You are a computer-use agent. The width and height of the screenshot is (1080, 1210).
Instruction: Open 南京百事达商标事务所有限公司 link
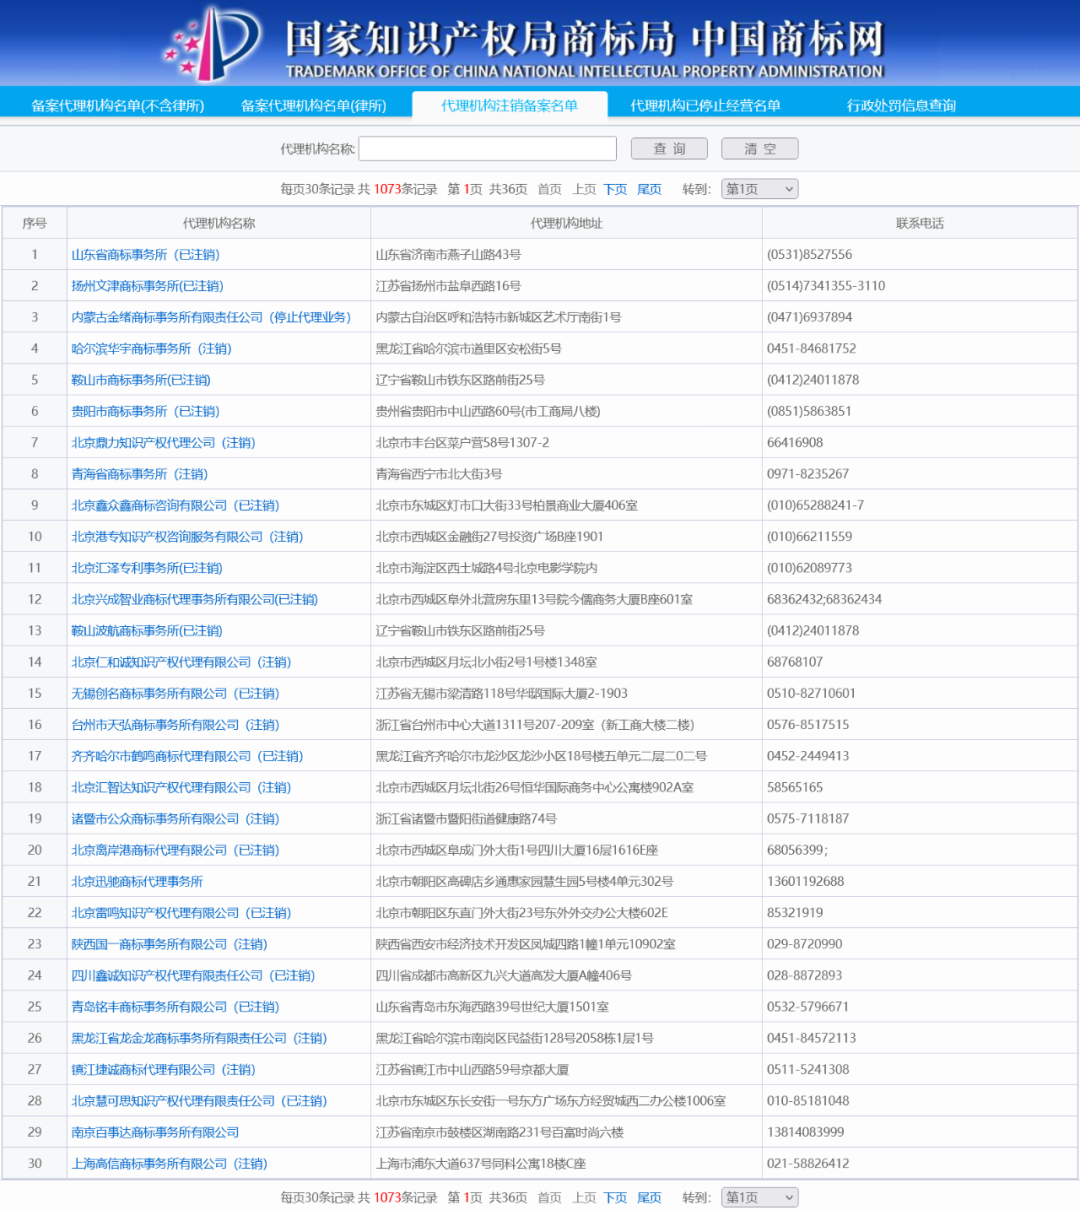click(155, 1132)
